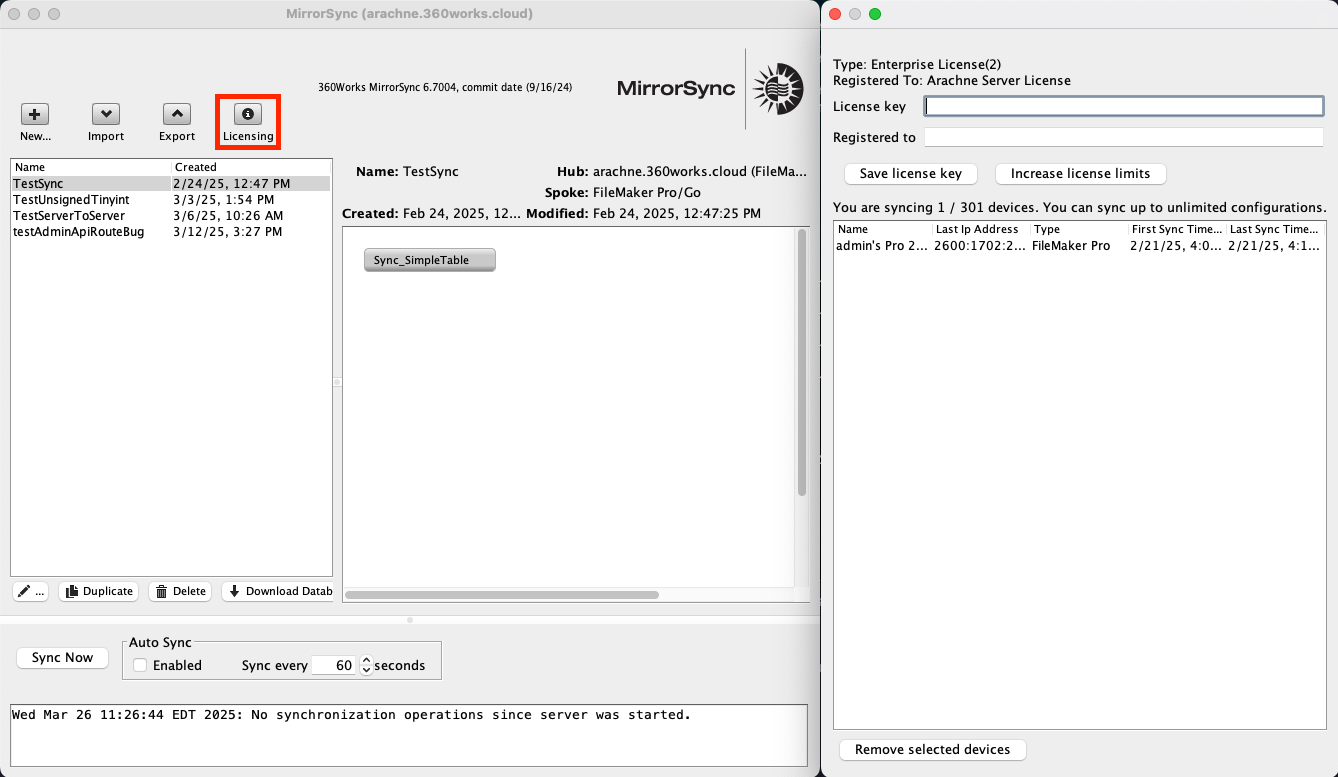Open the Licensing info icon
Screen dimensions: 1338x777
pos(248,114)
